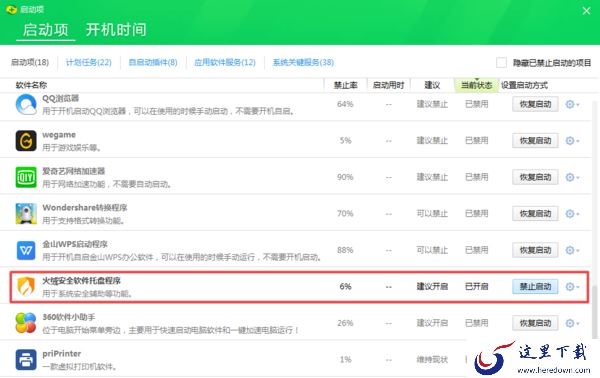Image resolution: width=600 pixels, height=378 pixels.
Task: Switch to the 启动项 main tab
Action: 46,30
